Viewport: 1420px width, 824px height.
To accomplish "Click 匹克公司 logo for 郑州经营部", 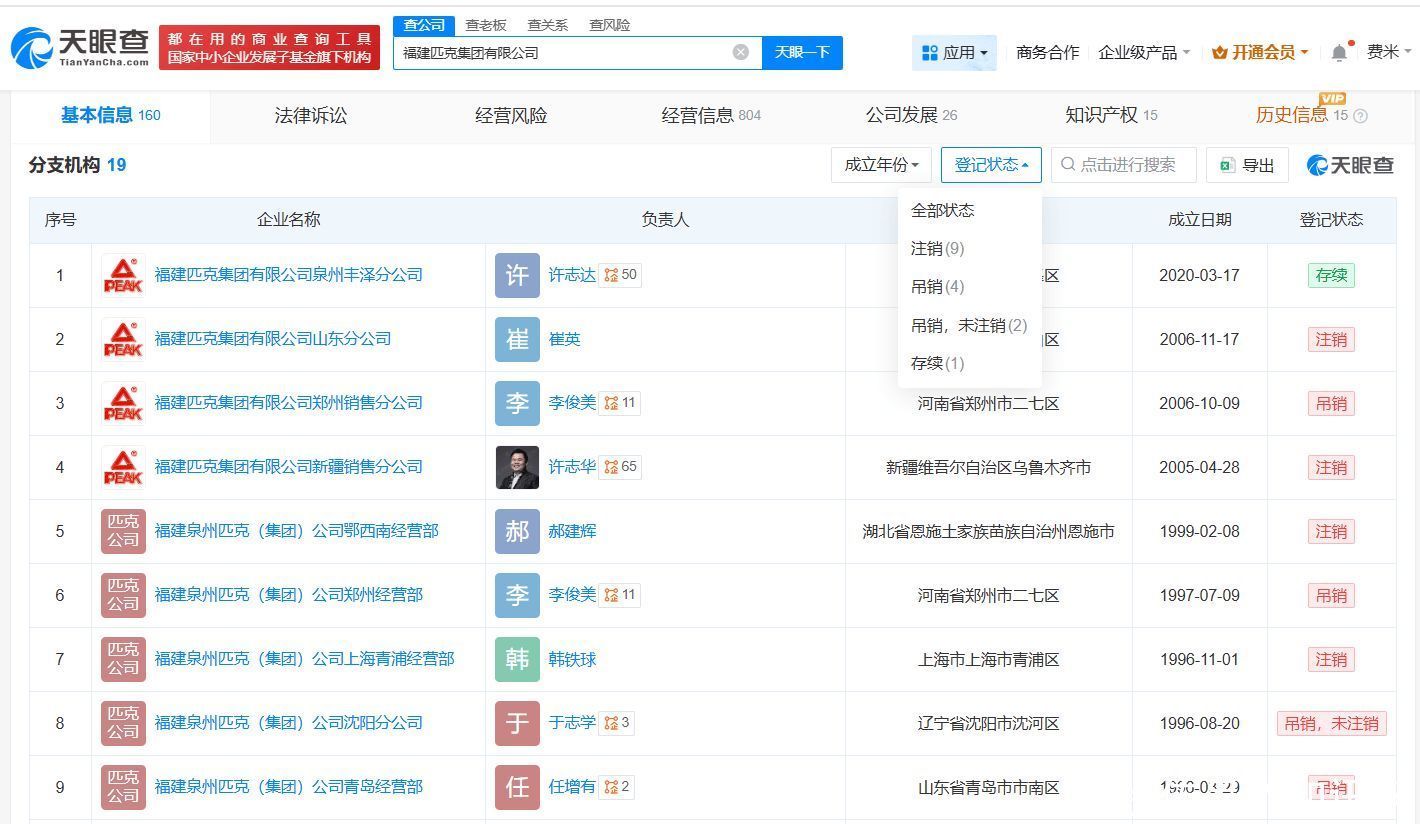I will coord(123,595).
